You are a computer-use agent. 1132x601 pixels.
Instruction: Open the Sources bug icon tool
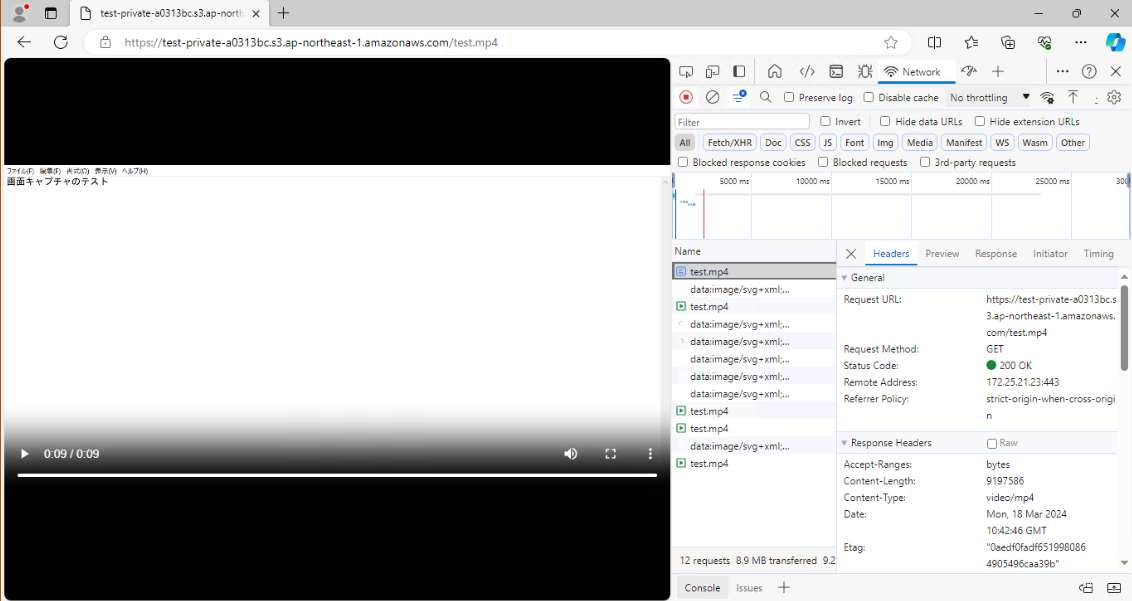click(x=865, y=72)
